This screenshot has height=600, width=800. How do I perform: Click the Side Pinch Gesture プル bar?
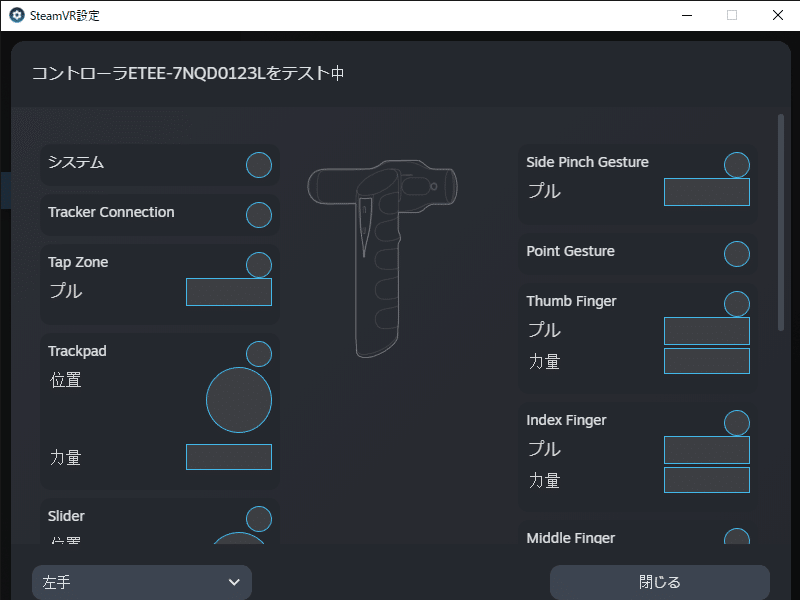click(707, 192)
